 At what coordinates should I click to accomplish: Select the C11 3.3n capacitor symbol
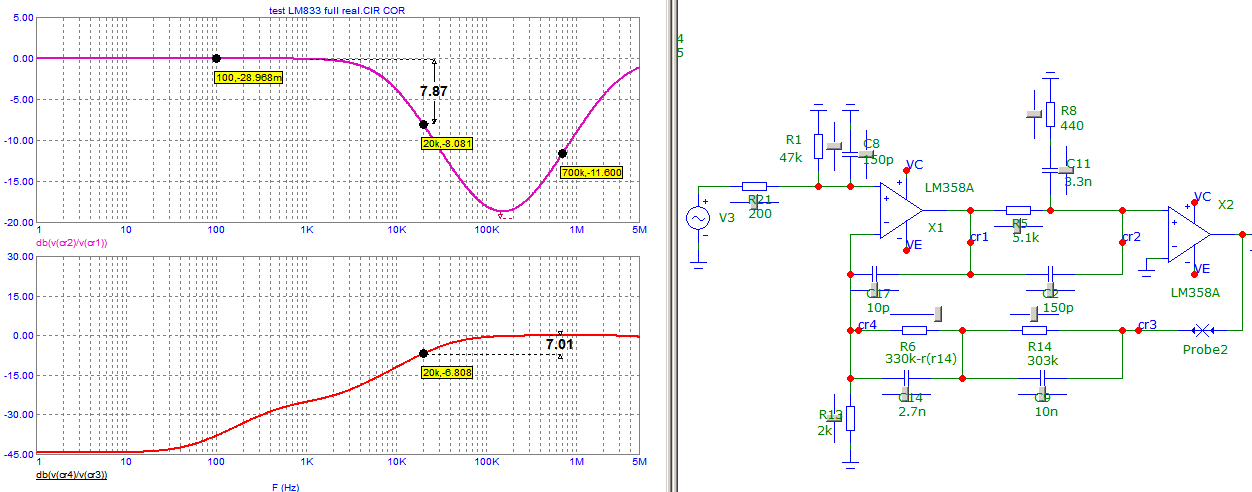click(1050, 169)
